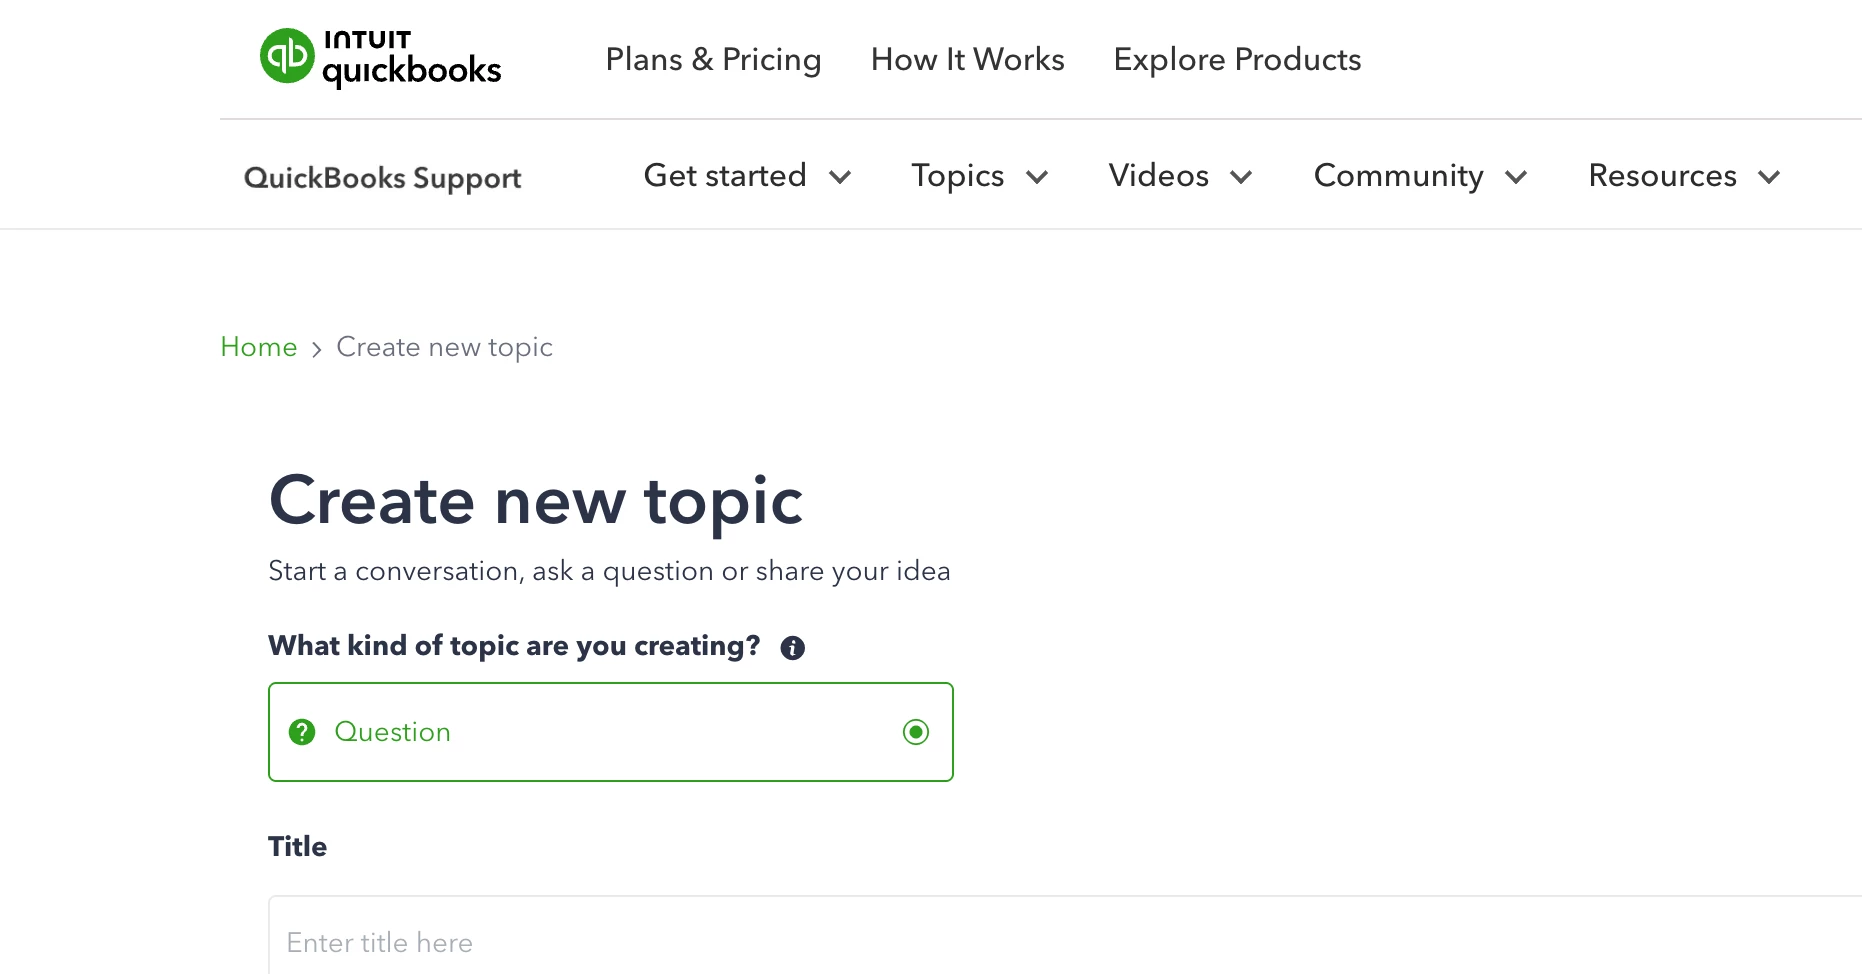Click the Intuit QuickBooks wordmark
Image resolution: width=1862 pixels, height=974 pixels.
click(412, 58)
